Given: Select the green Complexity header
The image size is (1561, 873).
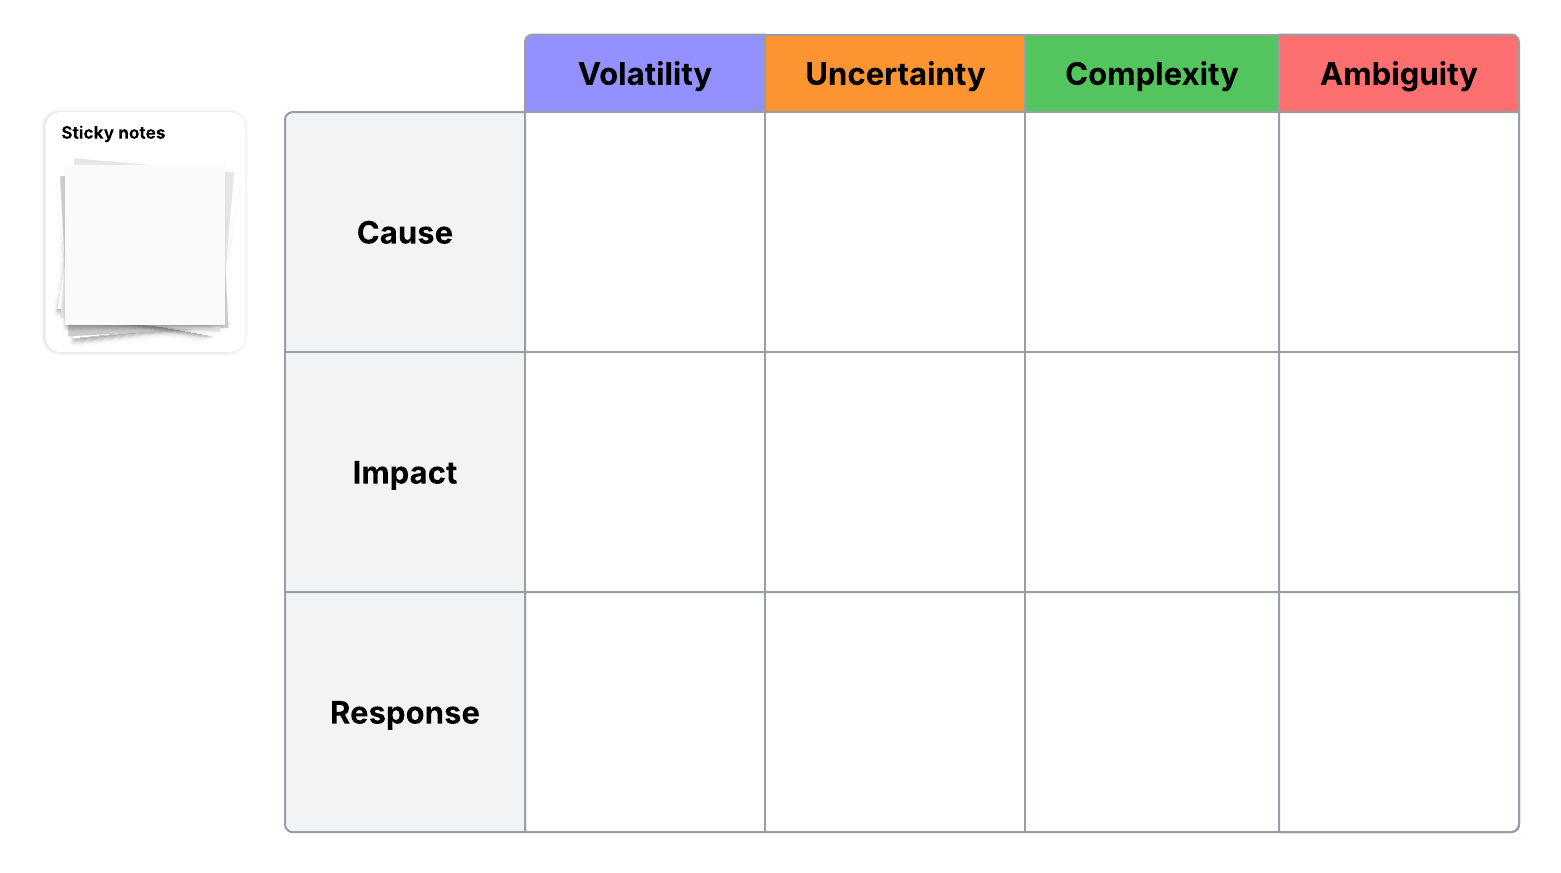Looking at the screenshot, I should 1151,74.
